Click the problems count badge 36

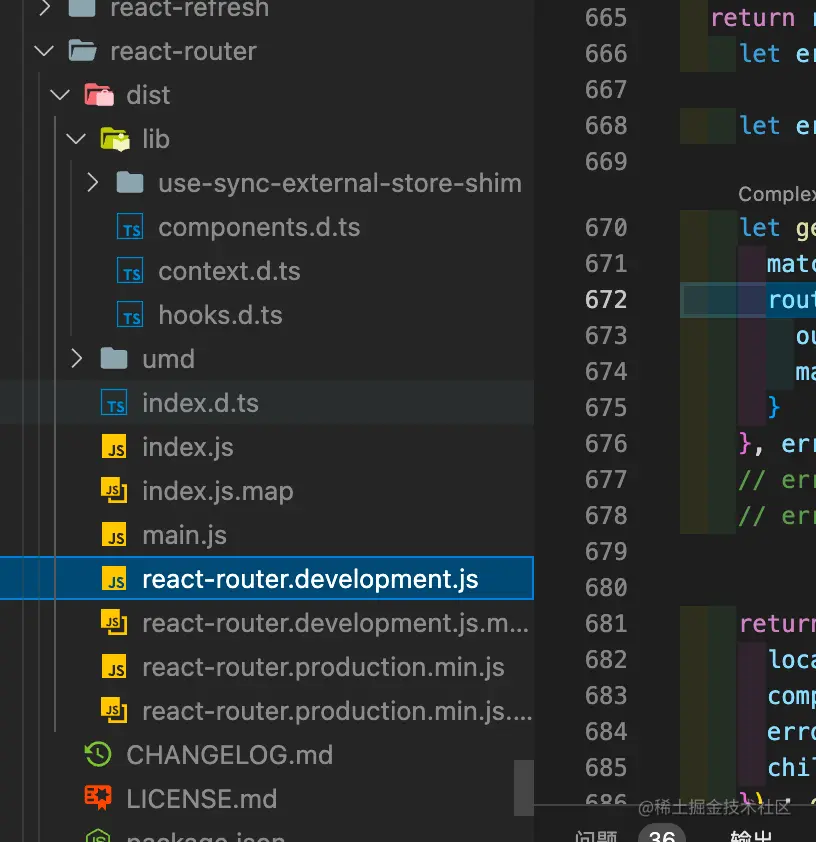662,836
